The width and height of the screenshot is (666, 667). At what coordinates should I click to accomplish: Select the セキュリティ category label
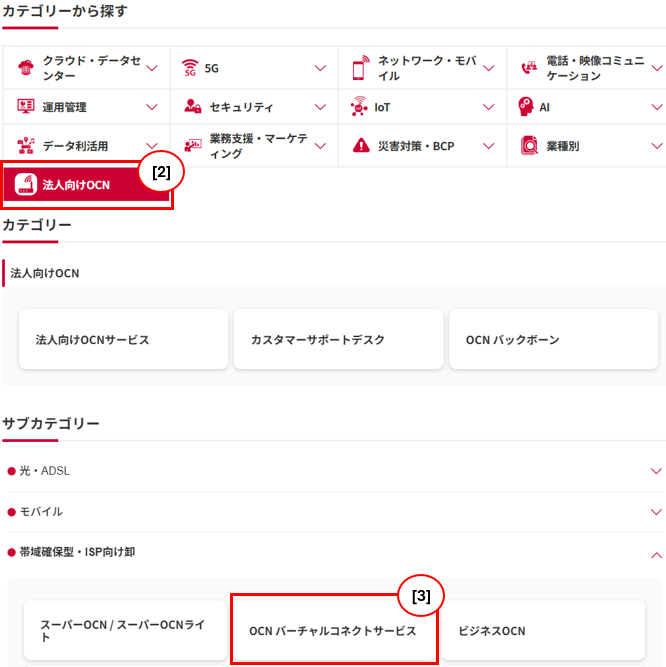click(x=241, y=107)
